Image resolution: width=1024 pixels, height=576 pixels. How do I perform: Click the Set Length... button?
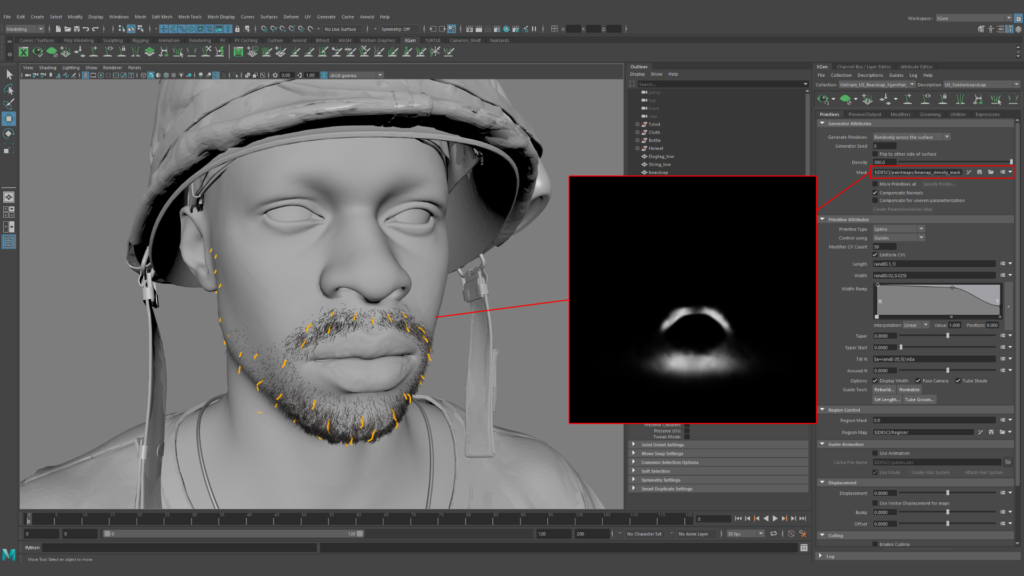[886, 399]
